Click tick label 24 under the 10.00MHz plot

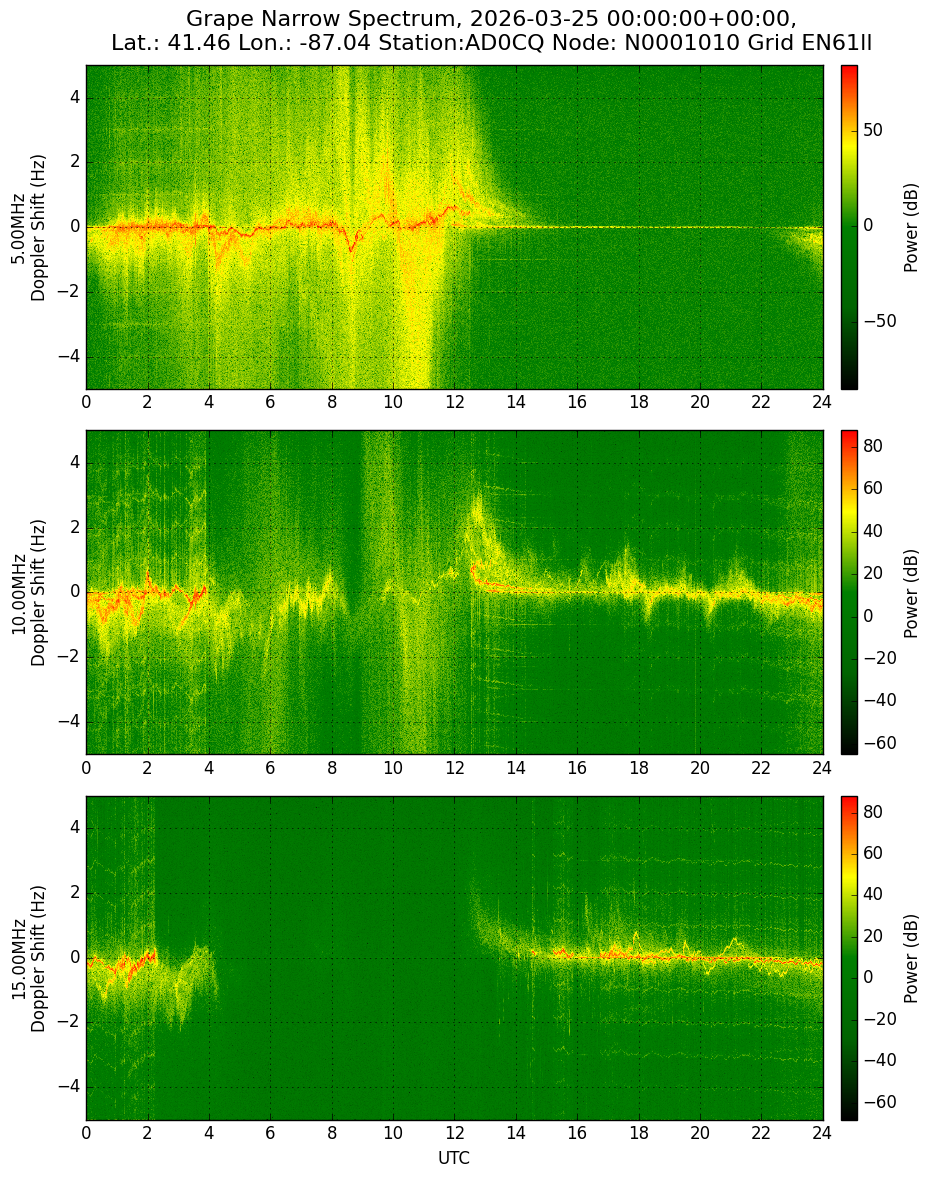click(822, 767)
